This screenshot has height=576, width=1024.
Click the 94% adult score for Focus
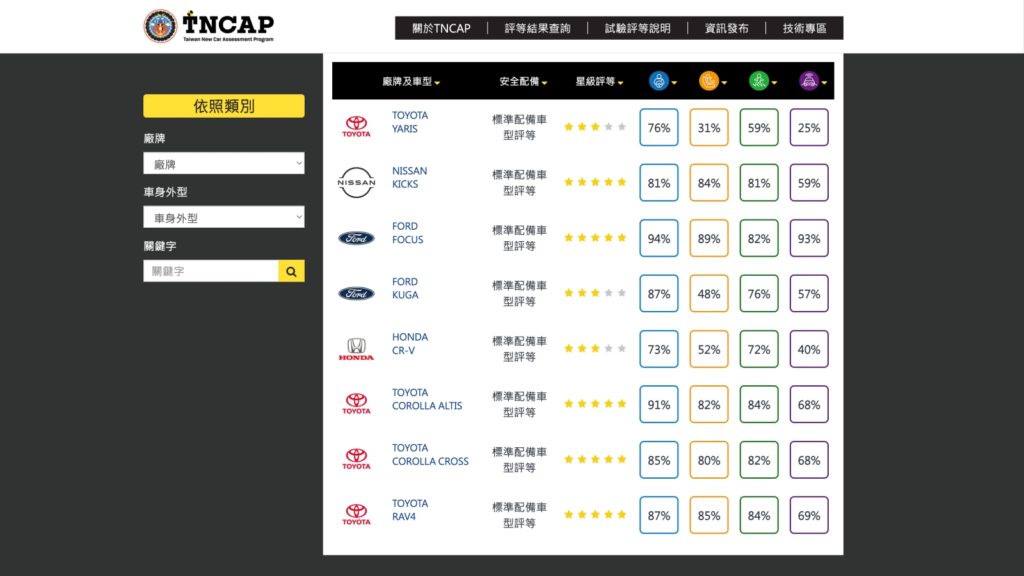pyautogui.click(x=659, y=238)
